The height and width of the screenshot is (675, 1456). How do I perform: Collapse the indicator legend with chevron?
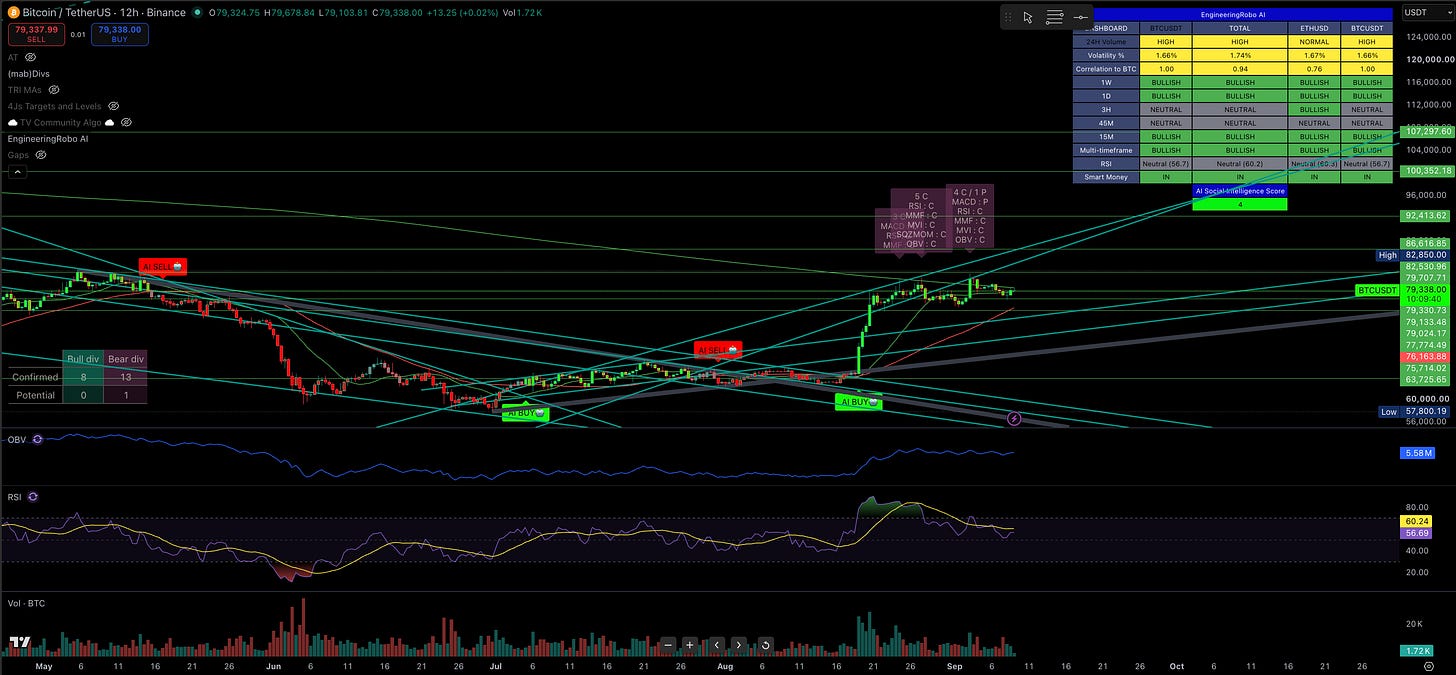(17, 171)
